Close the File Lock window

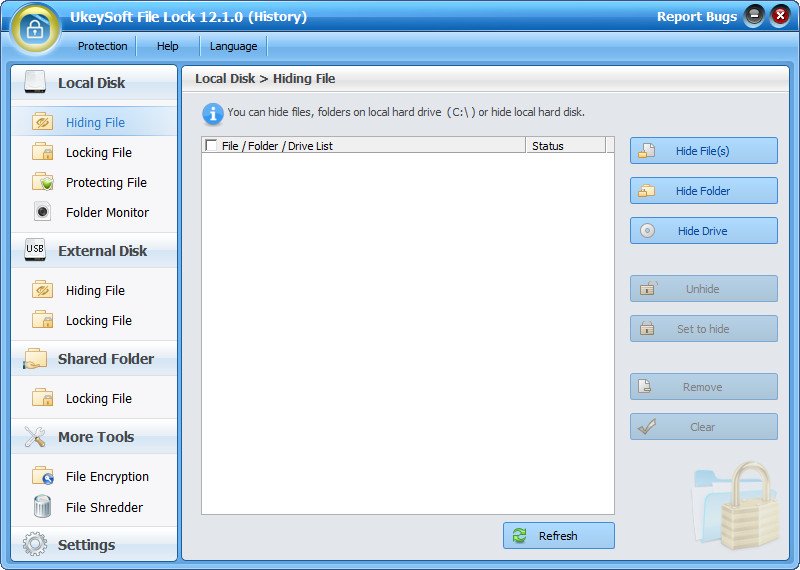pyautogui.click(x=780, y=16)
